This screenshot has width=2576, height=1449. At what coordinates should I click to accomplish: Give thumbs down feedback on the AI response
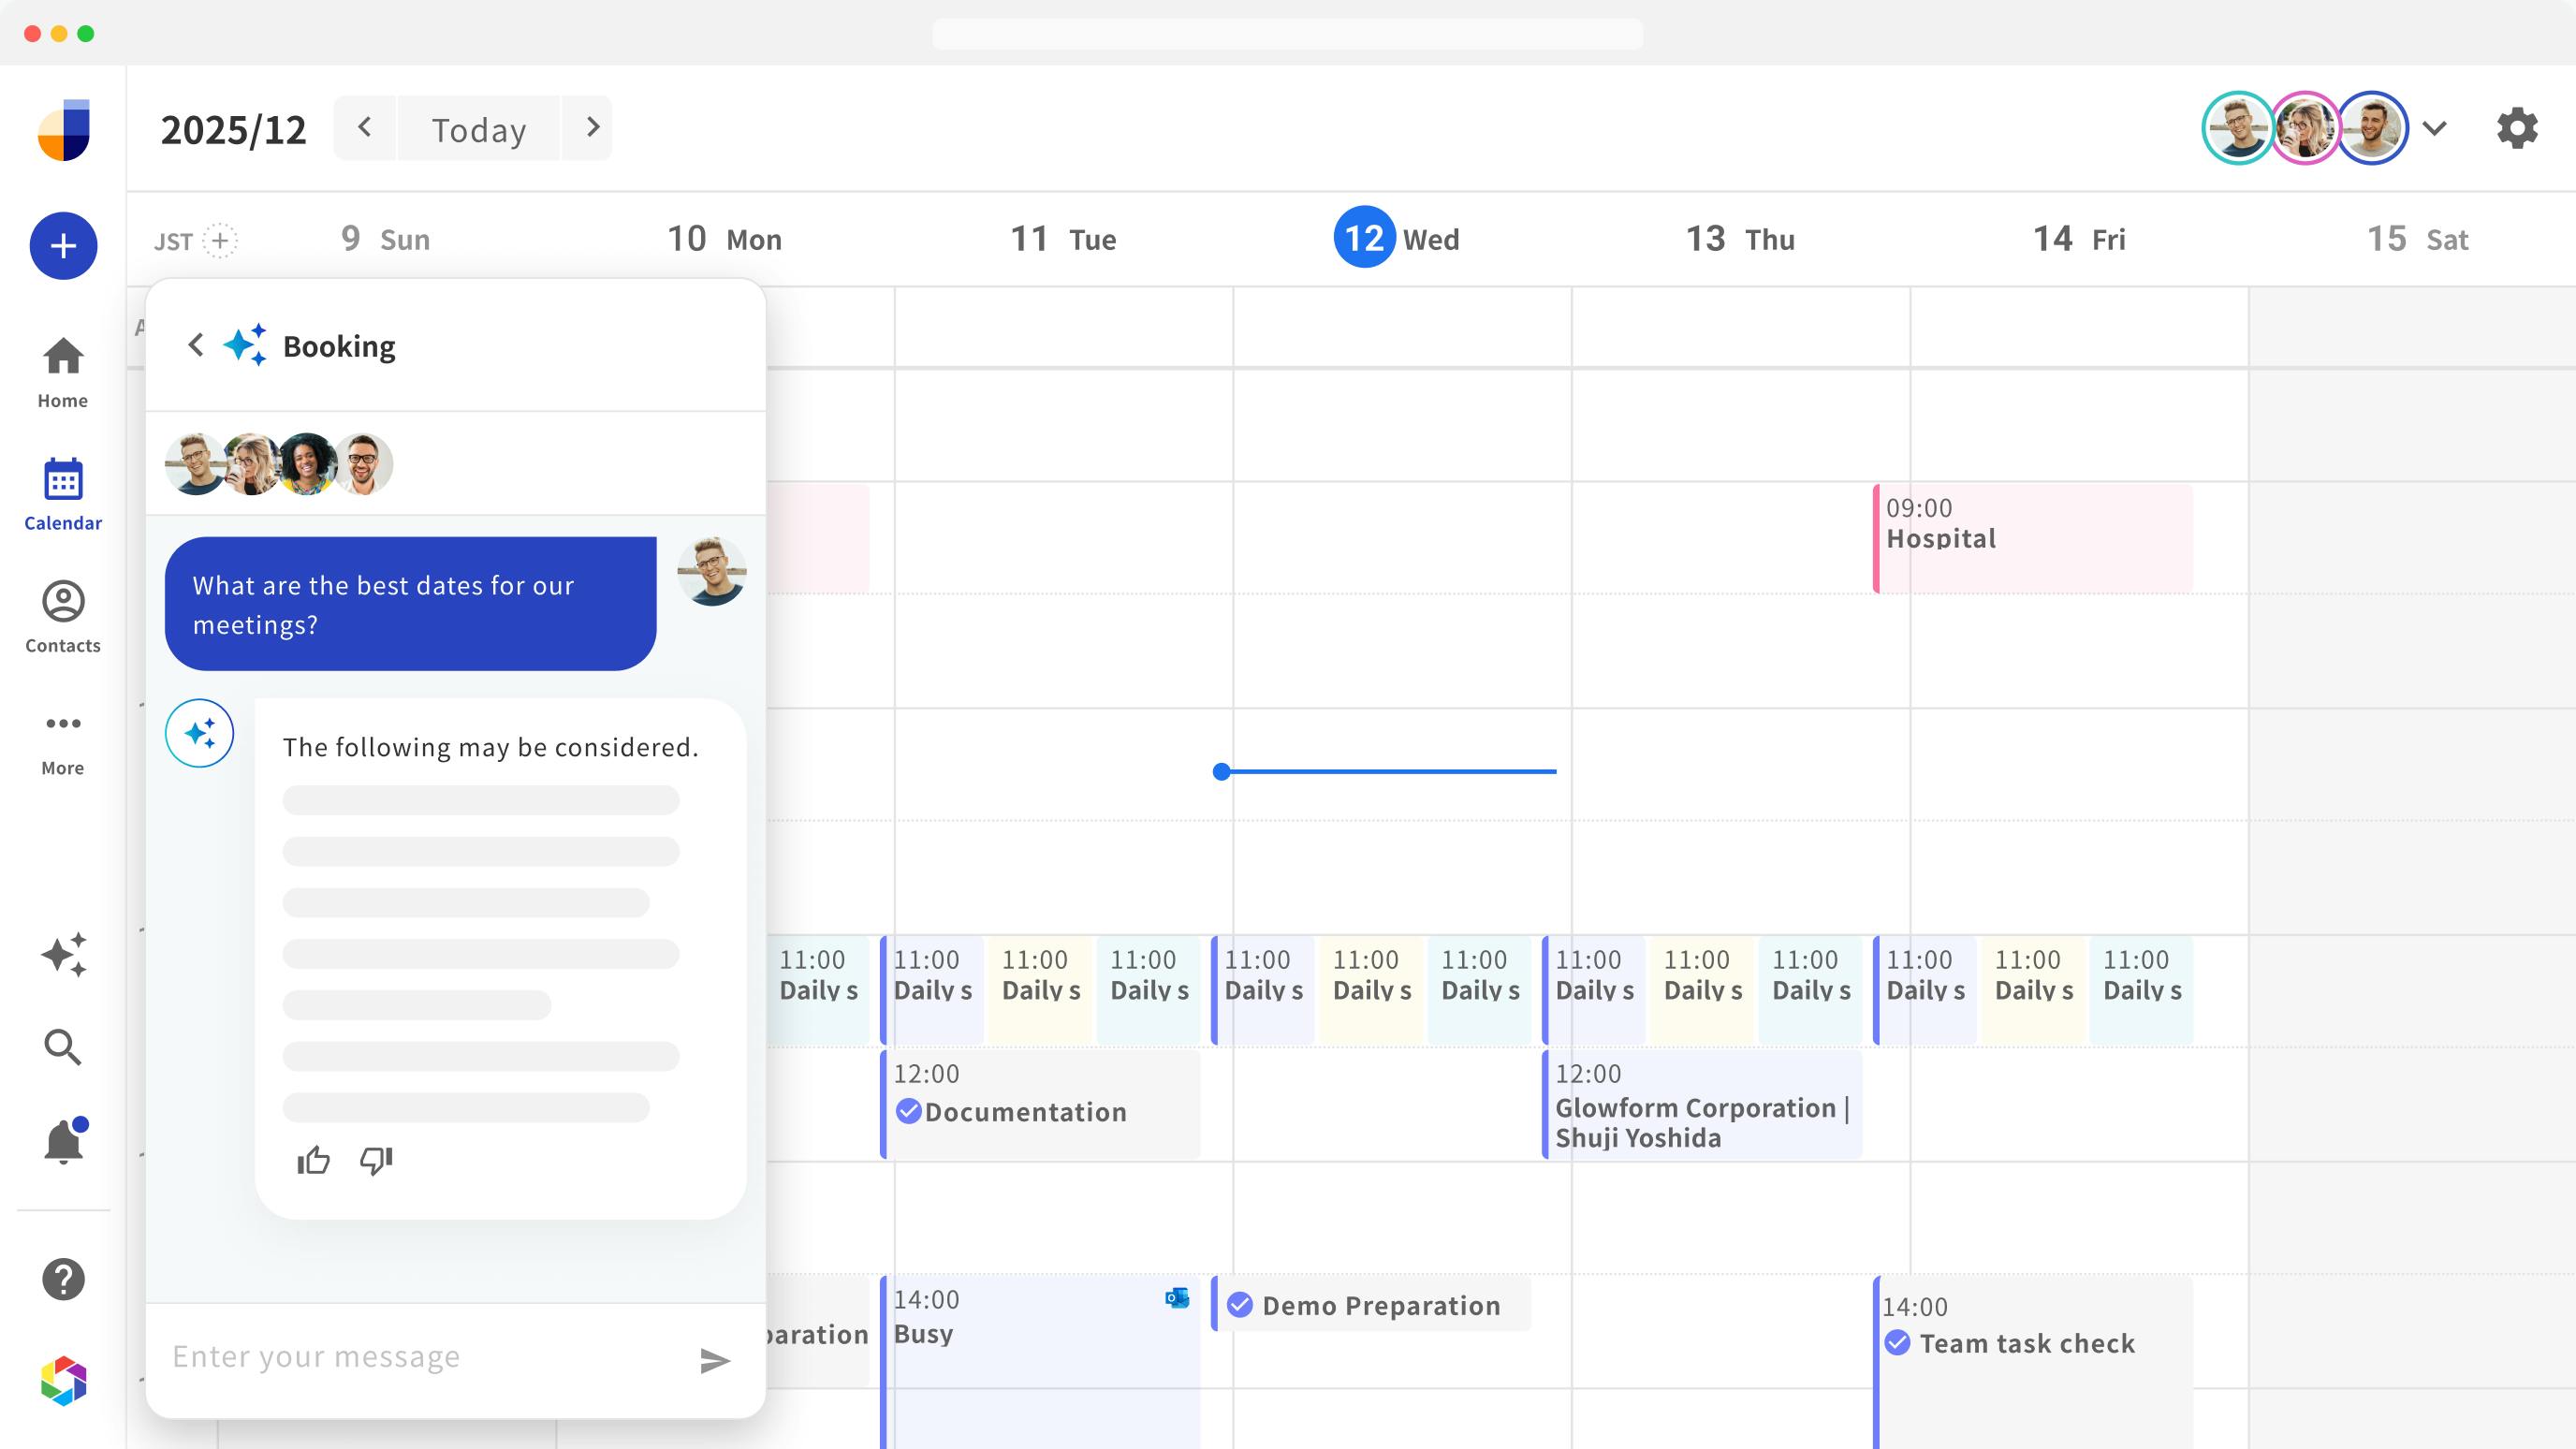374,1160
